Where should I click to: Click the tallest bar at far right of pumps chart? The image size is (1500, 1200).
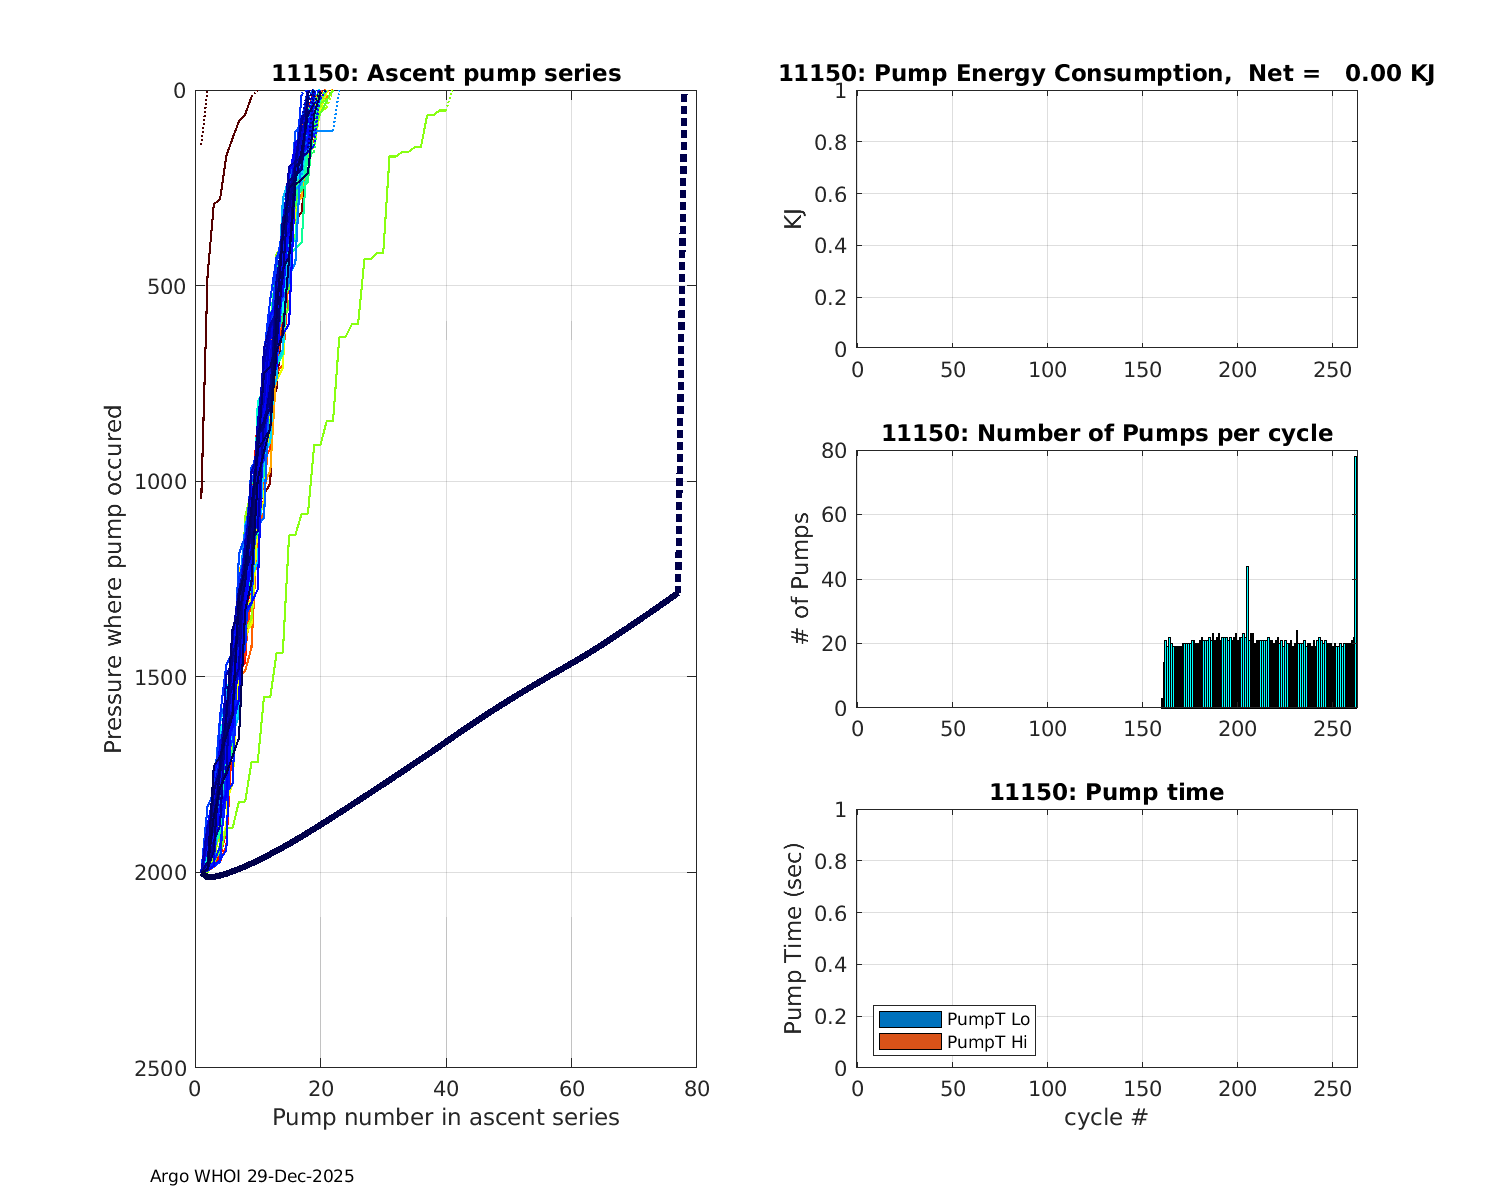coord(1355,580)
